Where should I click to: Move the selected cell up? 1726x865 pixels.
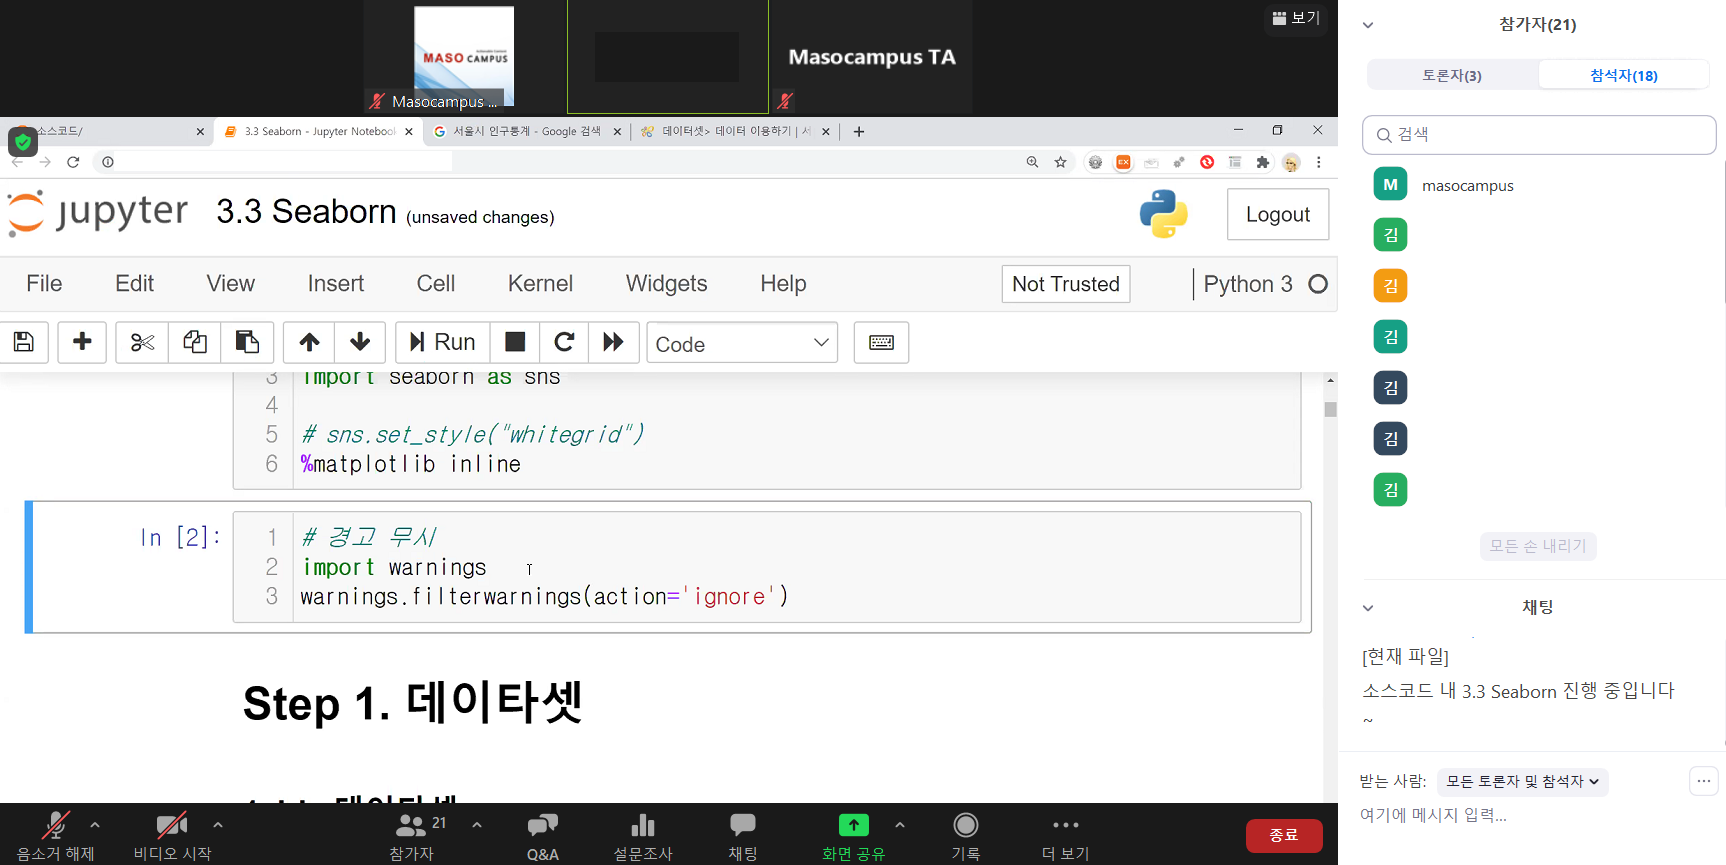309,343
